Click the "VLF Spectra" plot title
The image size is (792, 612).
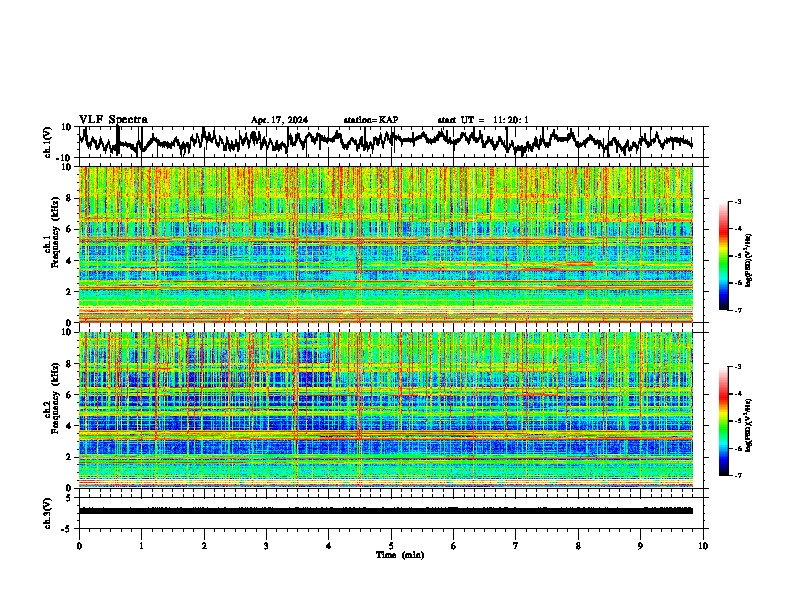113,120
